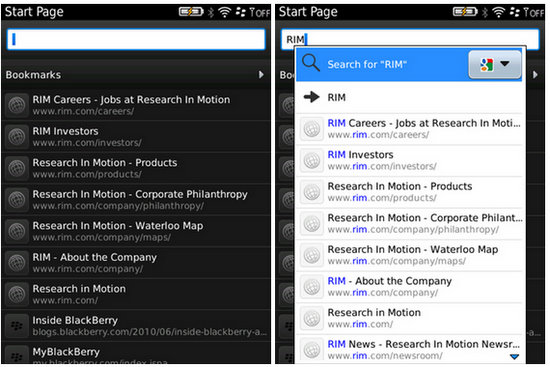Select Research in Motion www.rim.com/ suggestion

click(x=409, y=318)
